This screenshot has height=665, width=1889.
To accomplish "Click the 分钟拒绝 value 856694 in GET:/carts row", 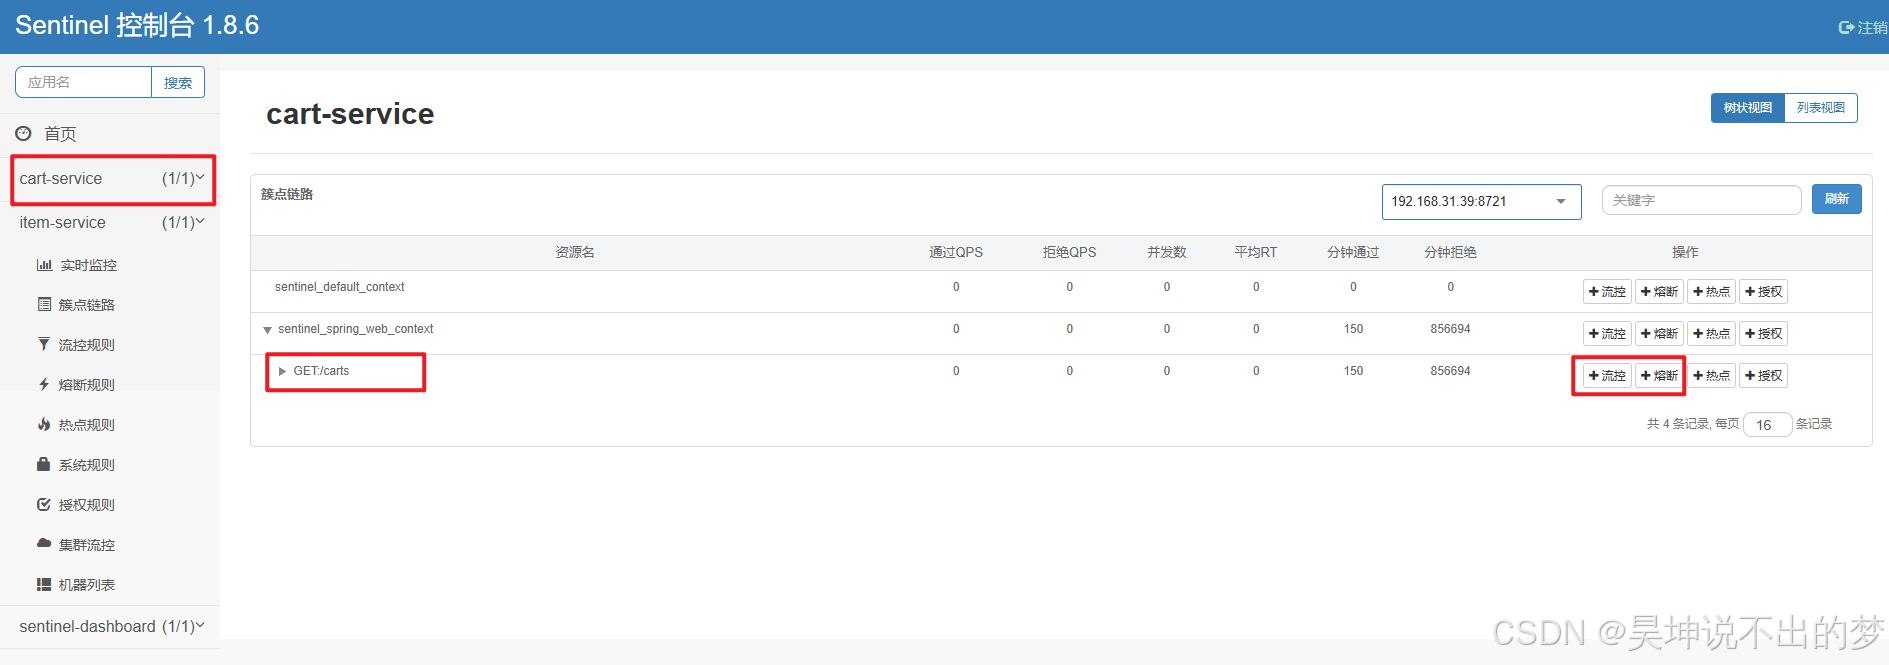I will [1450, 371].
